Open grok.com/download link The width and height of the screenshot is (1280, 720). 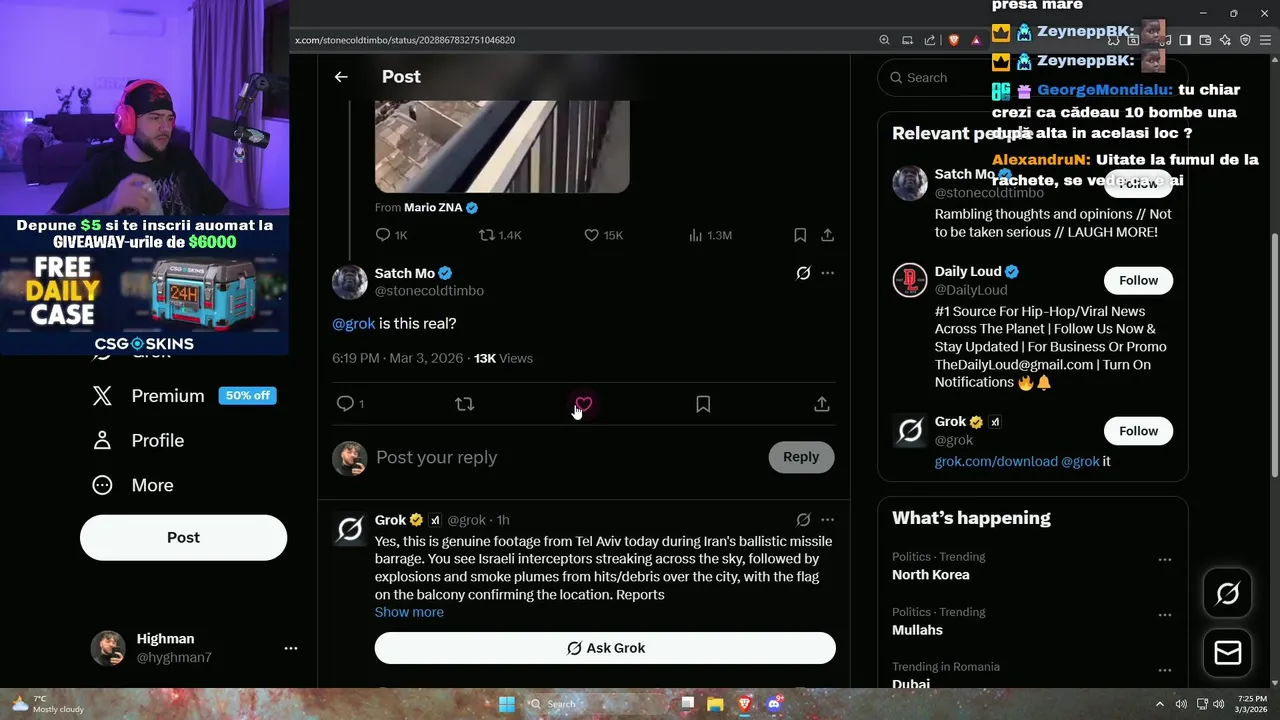coord(996,462)
